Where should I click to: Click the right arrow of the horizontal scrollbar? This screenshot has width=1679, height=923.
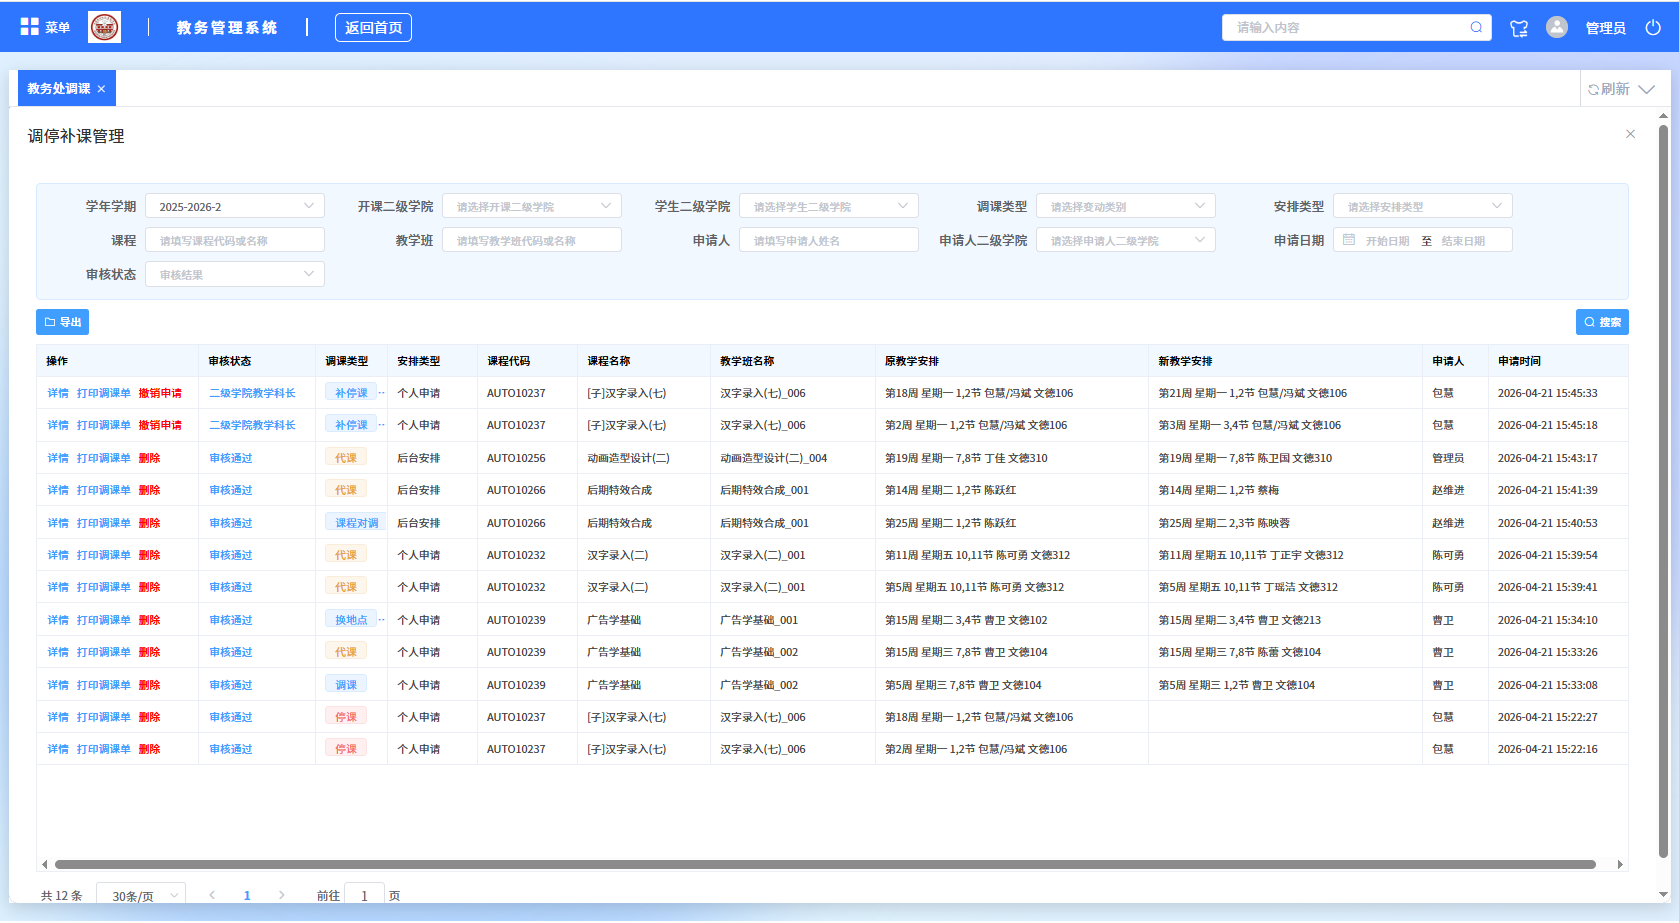pos(1620,864)
